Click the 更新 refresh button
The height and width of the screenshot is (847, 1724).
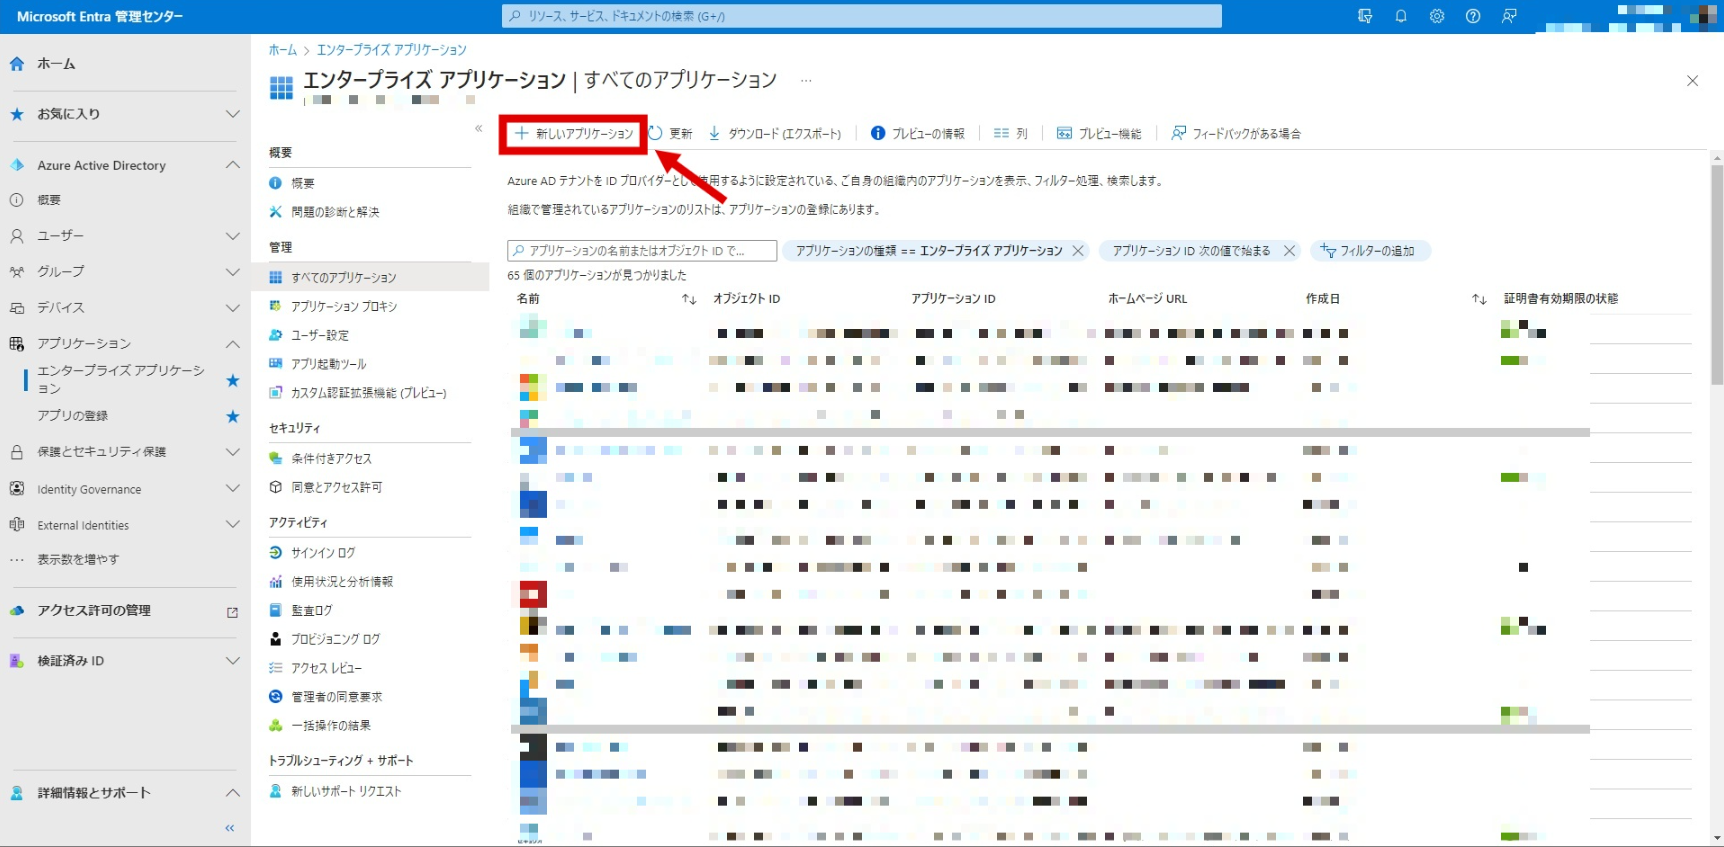[x=670, y=133]
